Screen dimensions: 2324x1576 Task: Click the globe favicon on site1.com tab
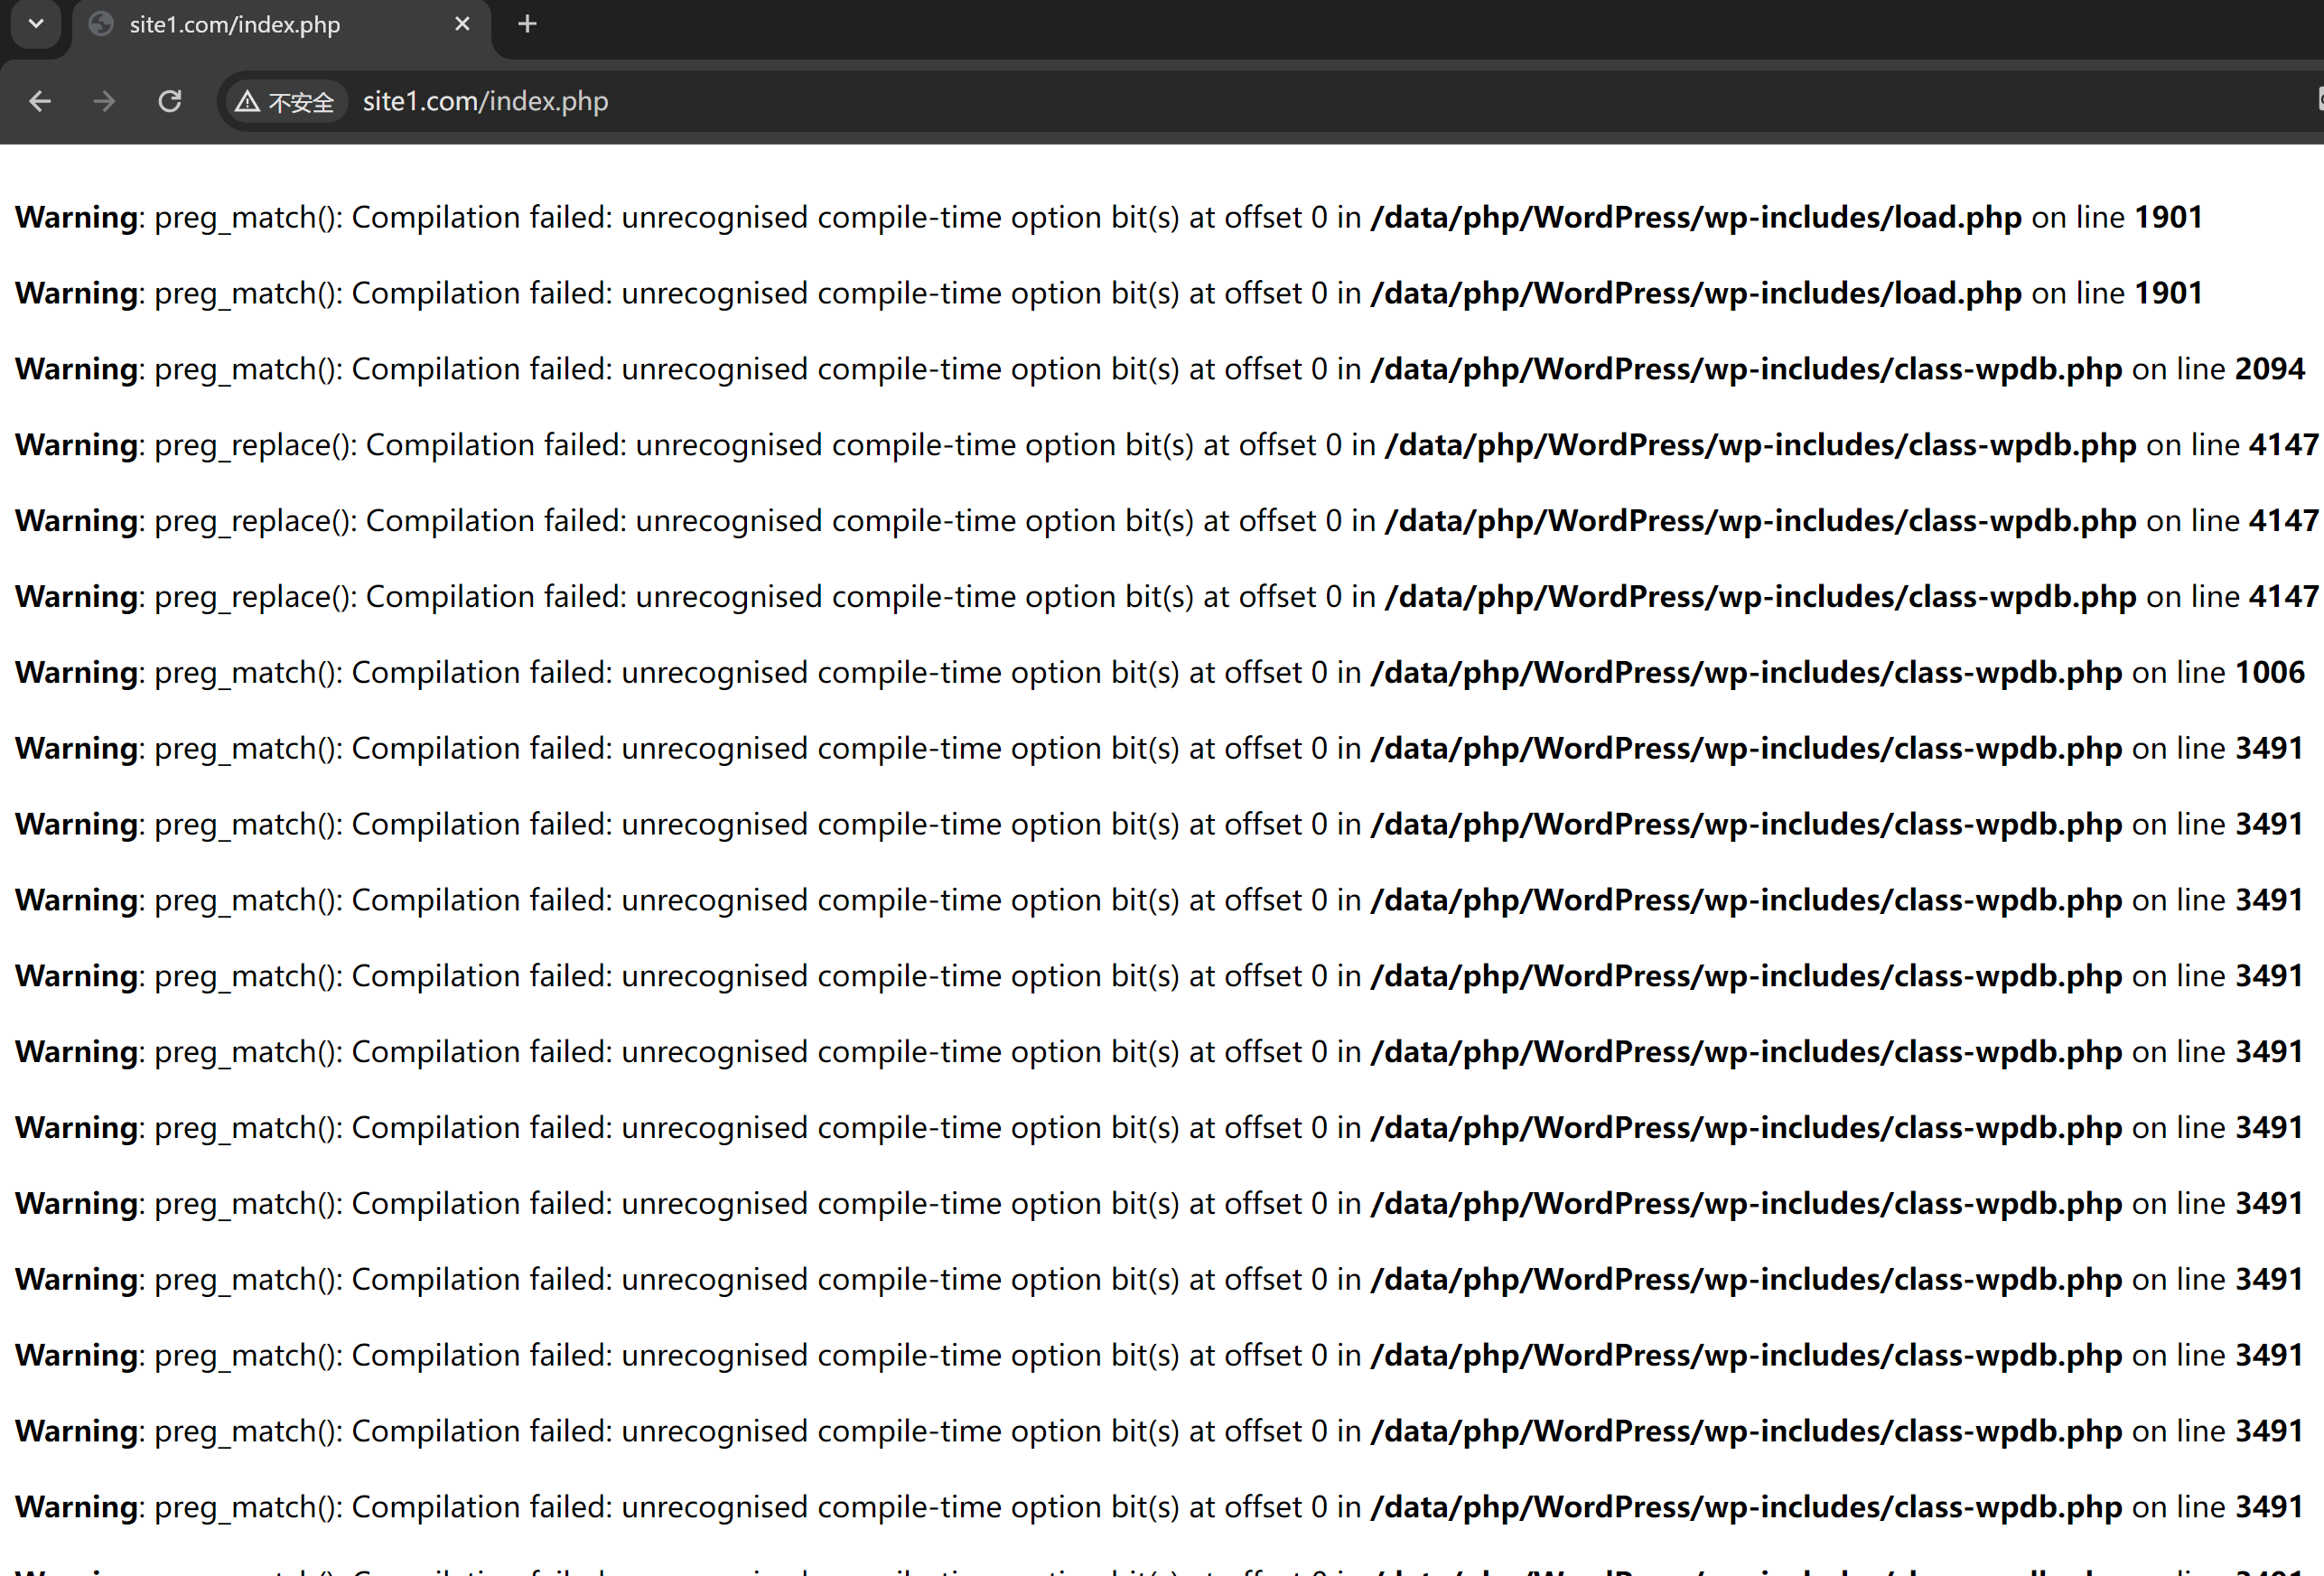pos(101,24)
